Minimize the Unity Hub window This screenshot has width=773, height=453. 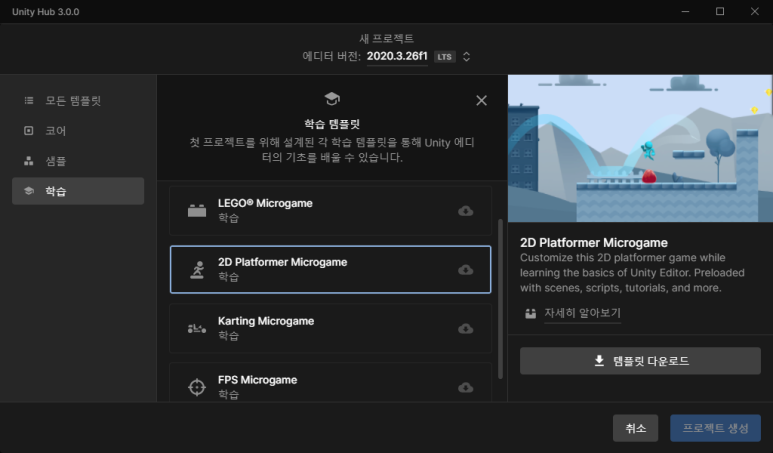click(685, 11)
